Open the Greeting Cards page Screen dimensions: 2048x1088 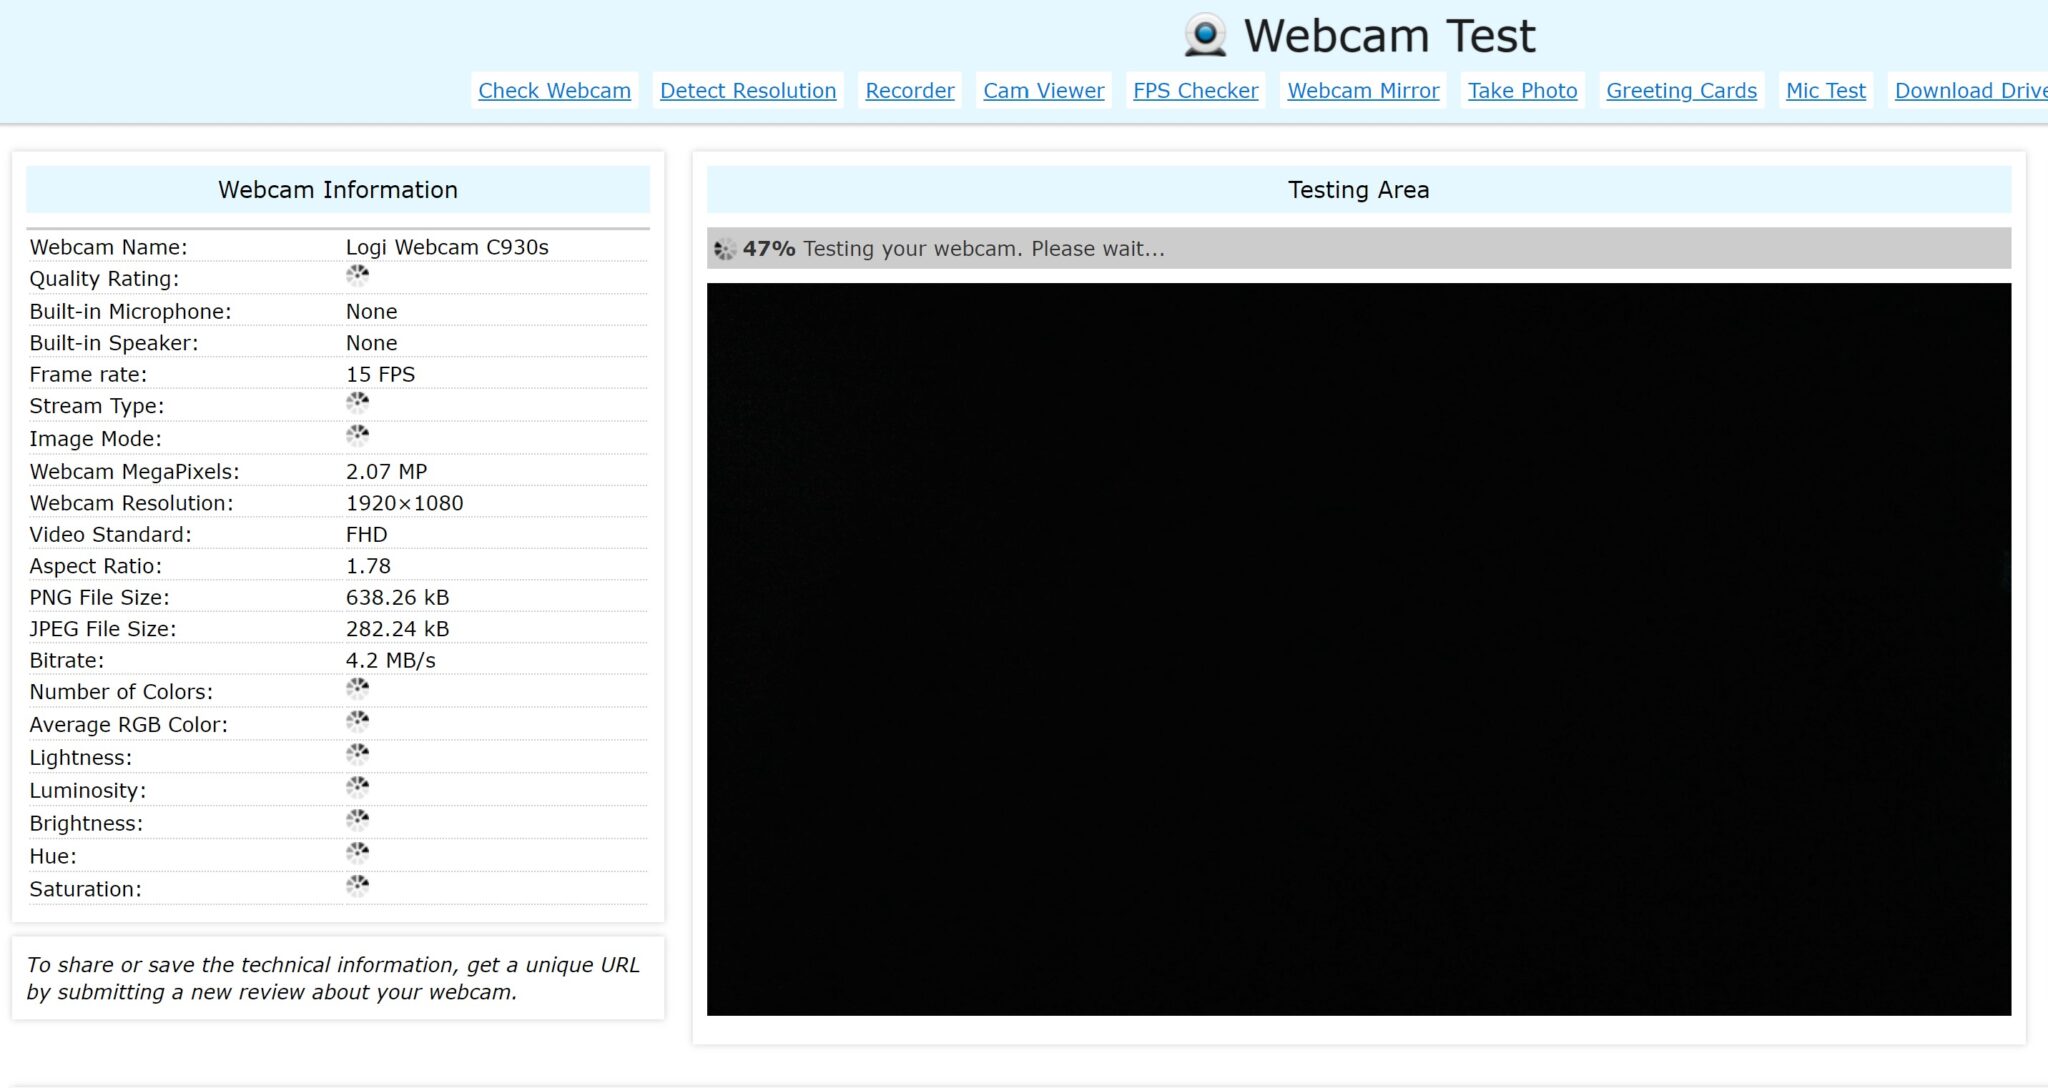point(1681,90)
